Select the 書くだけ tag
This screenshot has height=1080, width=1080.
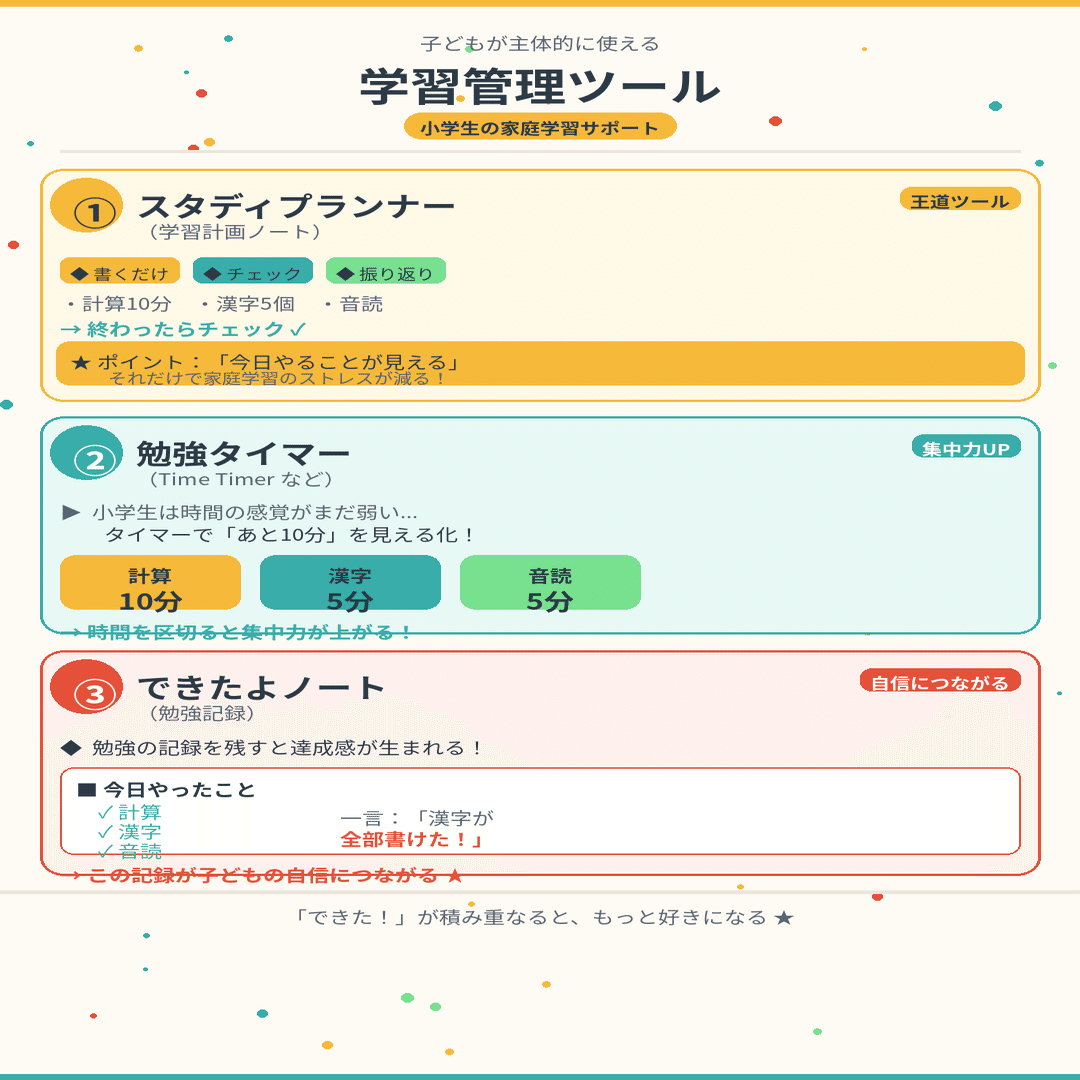[120, 272]
